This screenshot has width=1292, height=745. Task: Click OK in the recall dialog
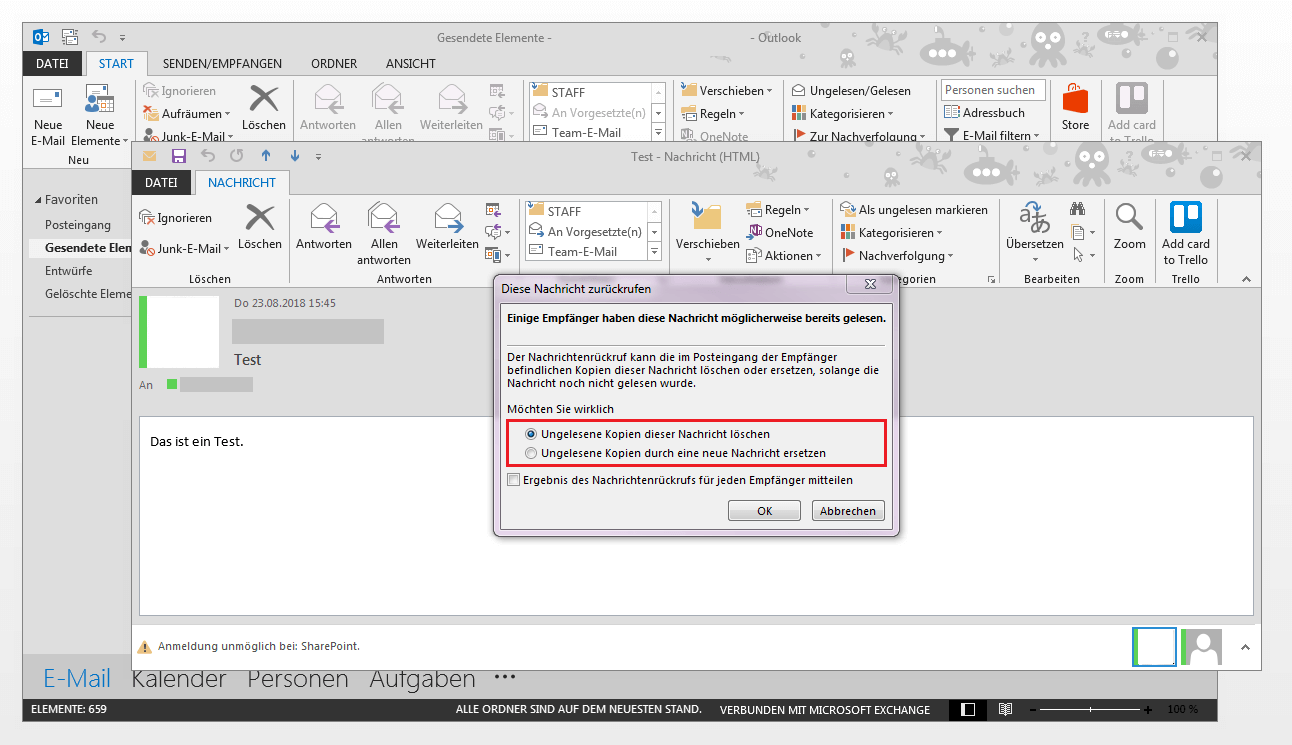click(764, 511)
